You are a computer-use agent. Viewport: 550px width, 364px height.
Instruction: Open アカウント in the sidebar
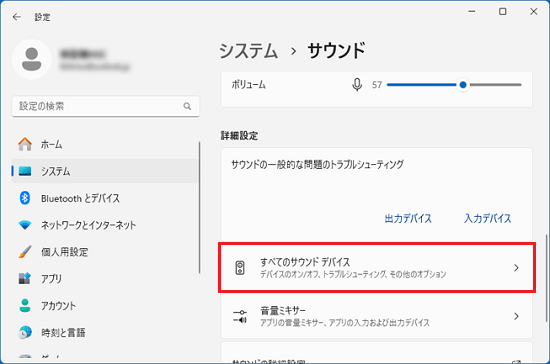[105, 305]
